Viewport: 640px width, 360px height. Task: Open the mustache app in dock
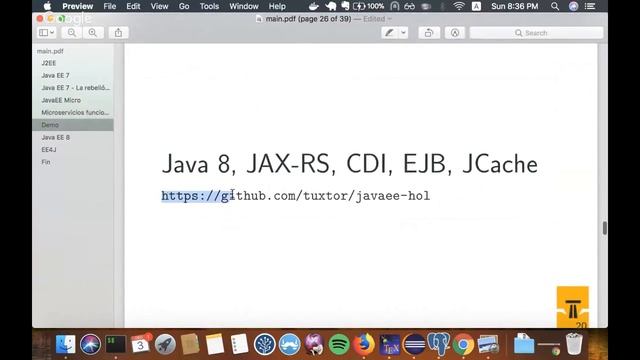pos(289,344)
